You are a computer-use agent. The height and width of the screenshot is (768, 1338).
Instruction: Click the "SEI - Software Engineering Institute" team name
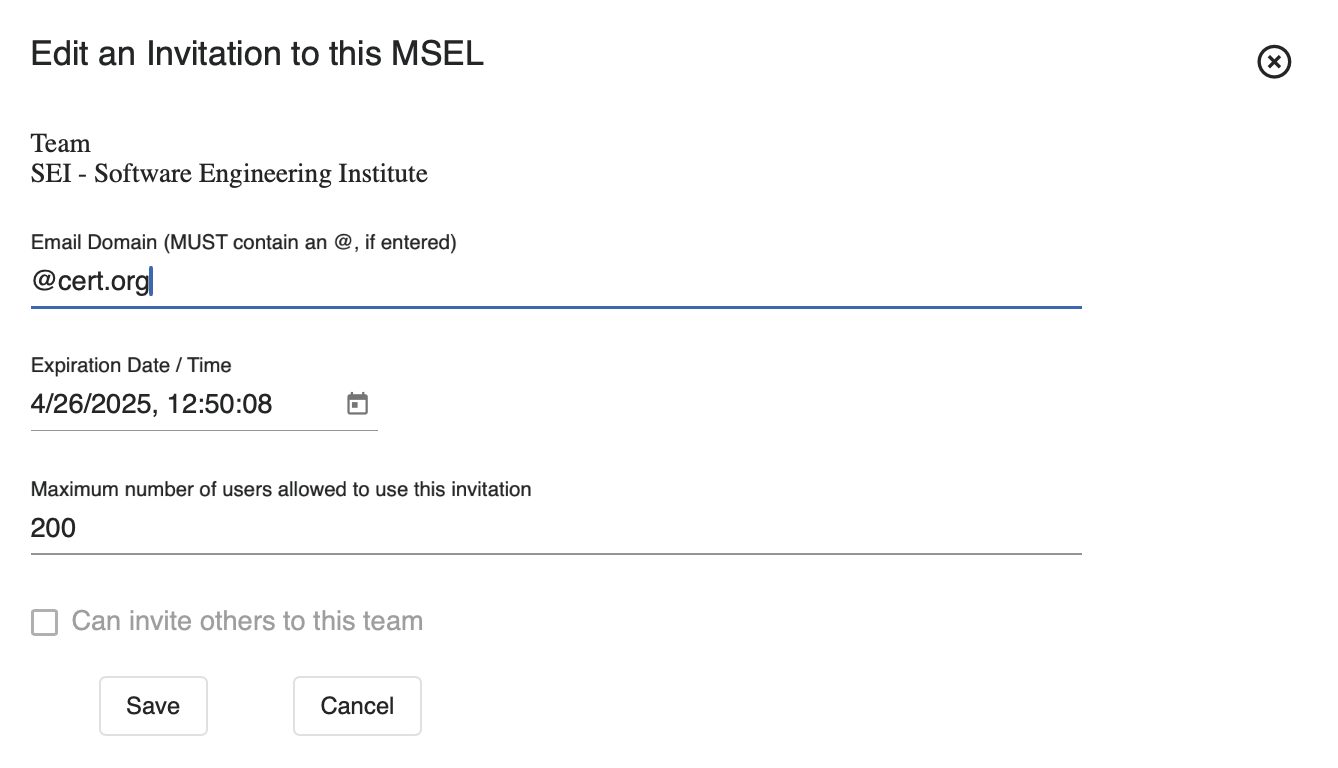tap(229, 174)
